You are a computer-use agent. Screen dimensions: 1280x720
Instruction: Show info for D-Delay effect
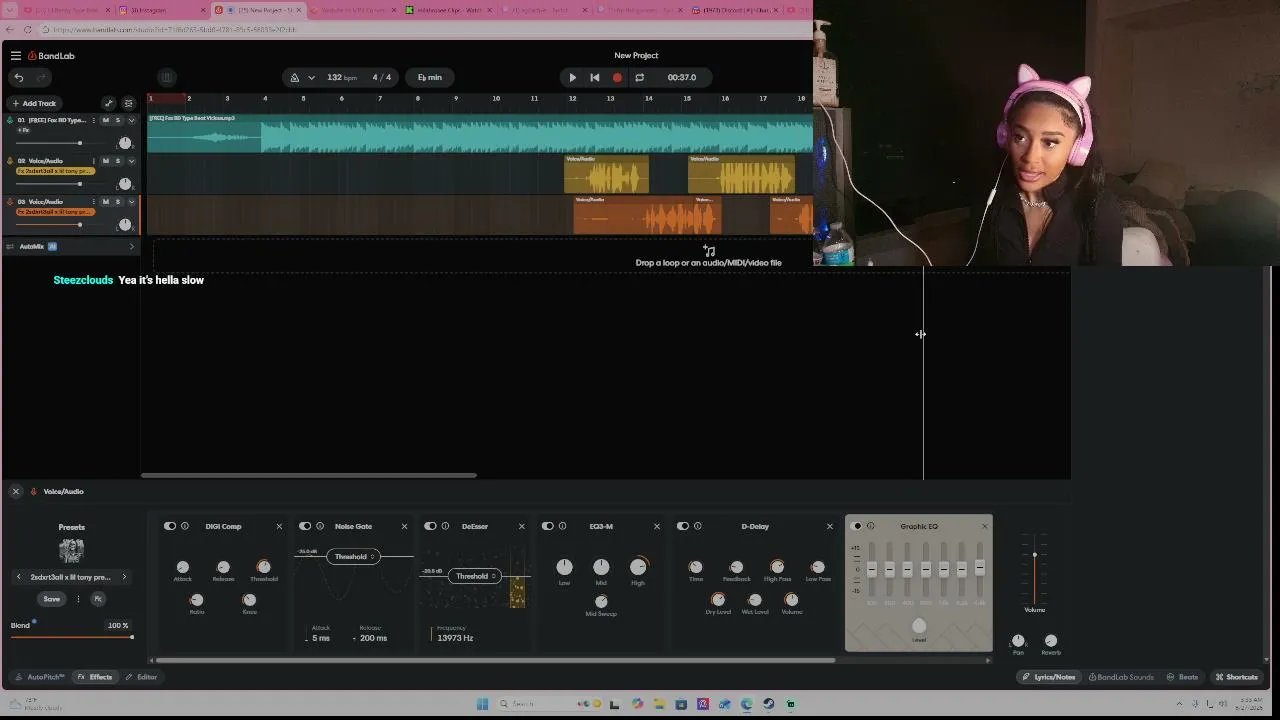[697, 526]
